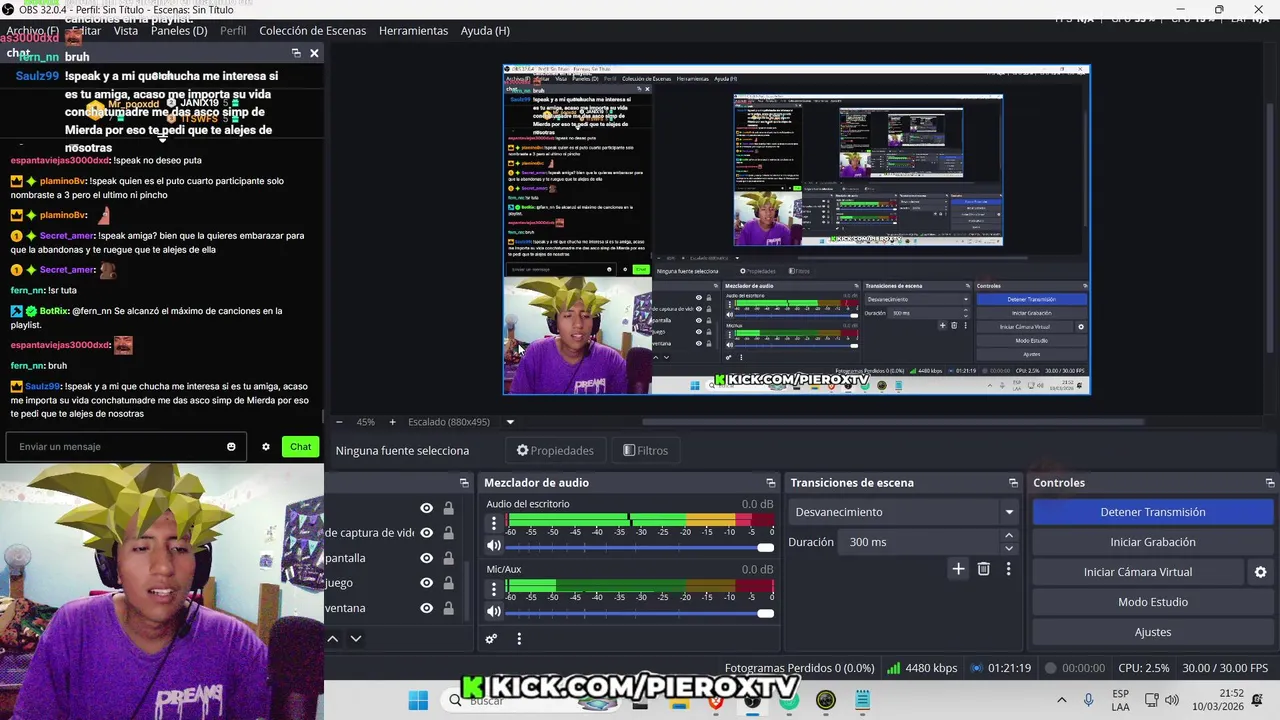Open Mic/Aux three-dot options menu
This screenshot has height=720, width=1280.
[493, 588]
